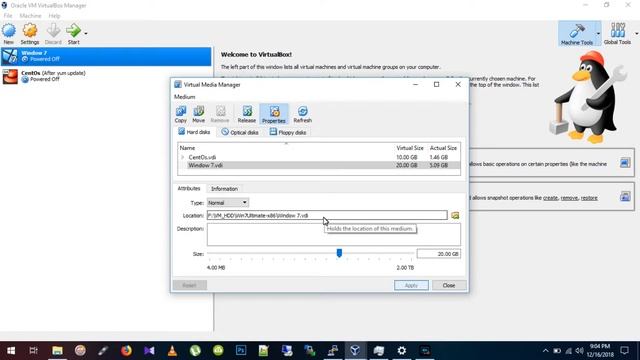Open the Windows Start menu
The width and height of the screenshot is (640, 360).
tap(11, 351)
